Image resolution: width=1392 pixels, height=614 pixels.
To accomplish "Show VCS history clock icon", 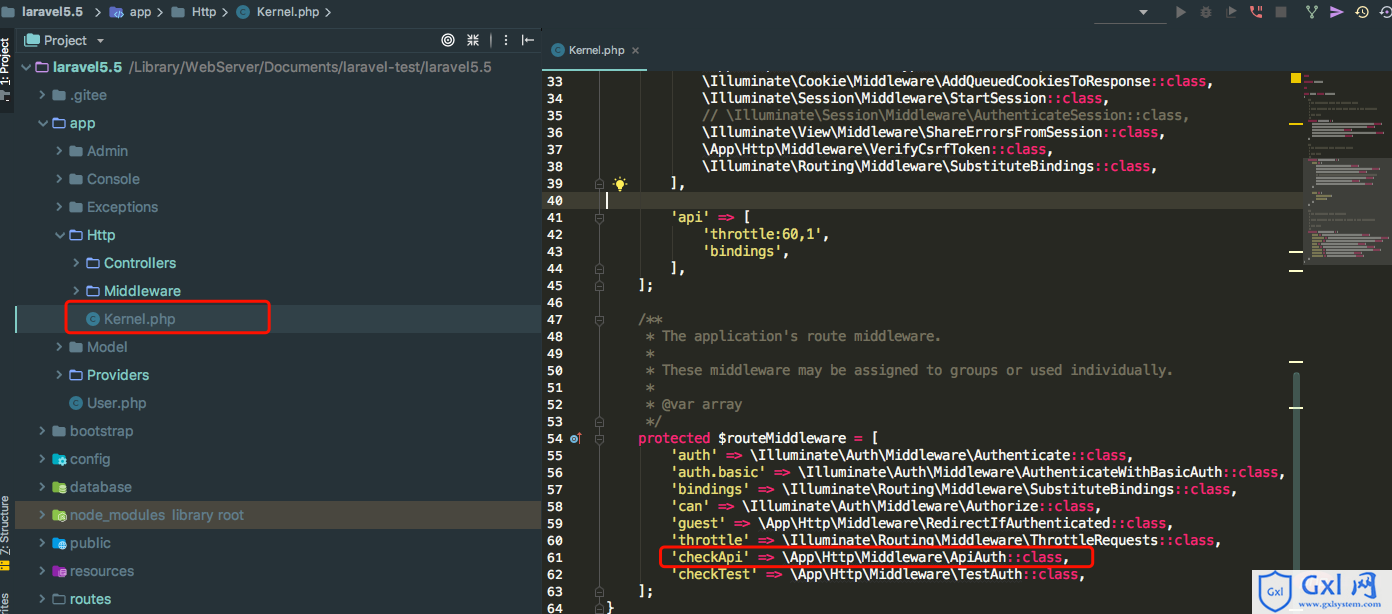I will click(x=1362, y=12).
